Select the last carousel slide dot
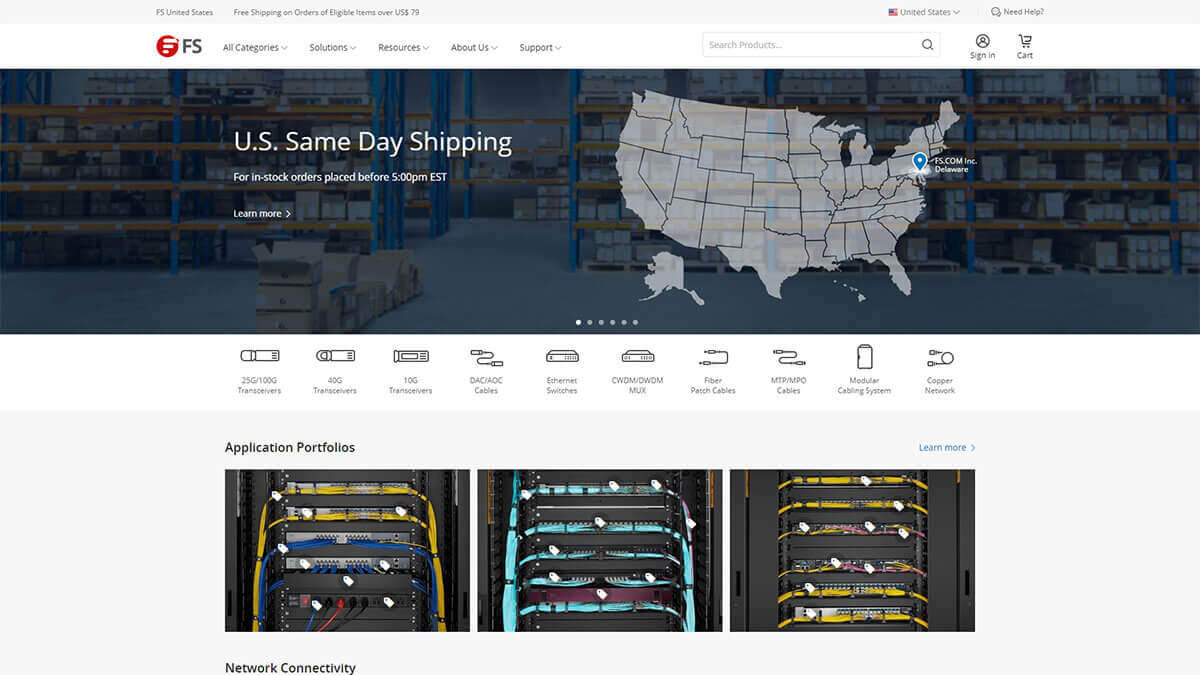 635,322
